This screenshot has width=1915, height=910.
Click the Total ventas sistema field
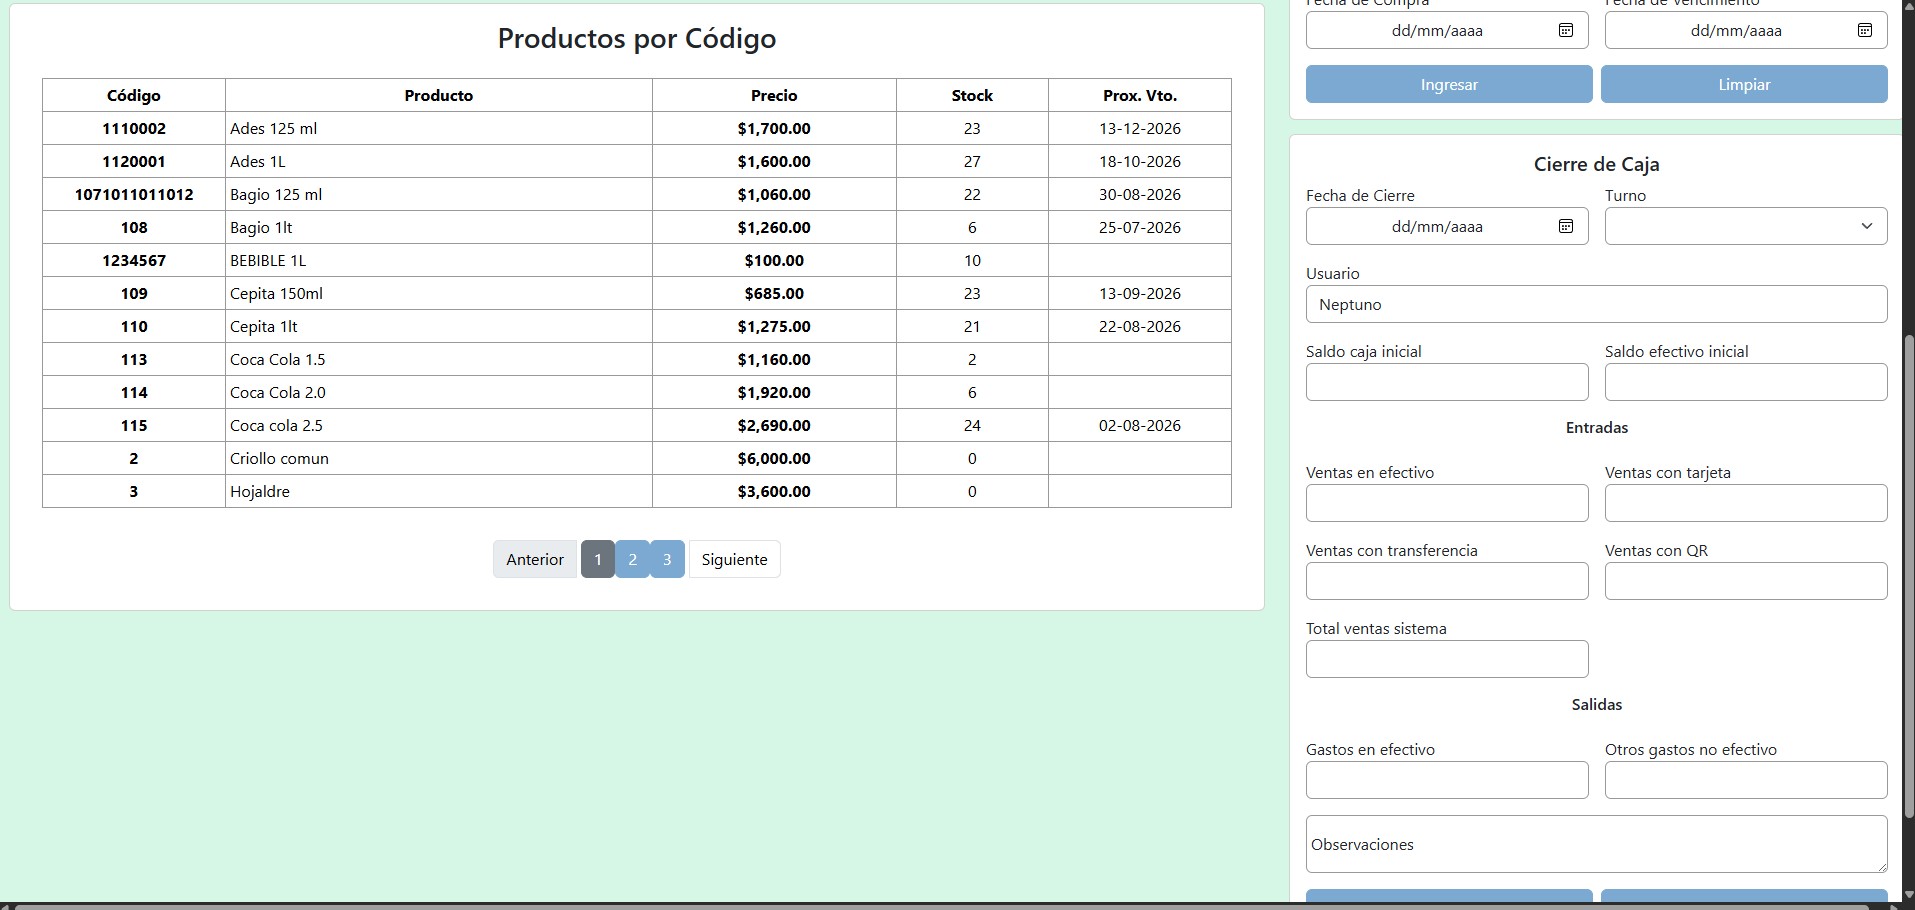tap(1447, 659)
